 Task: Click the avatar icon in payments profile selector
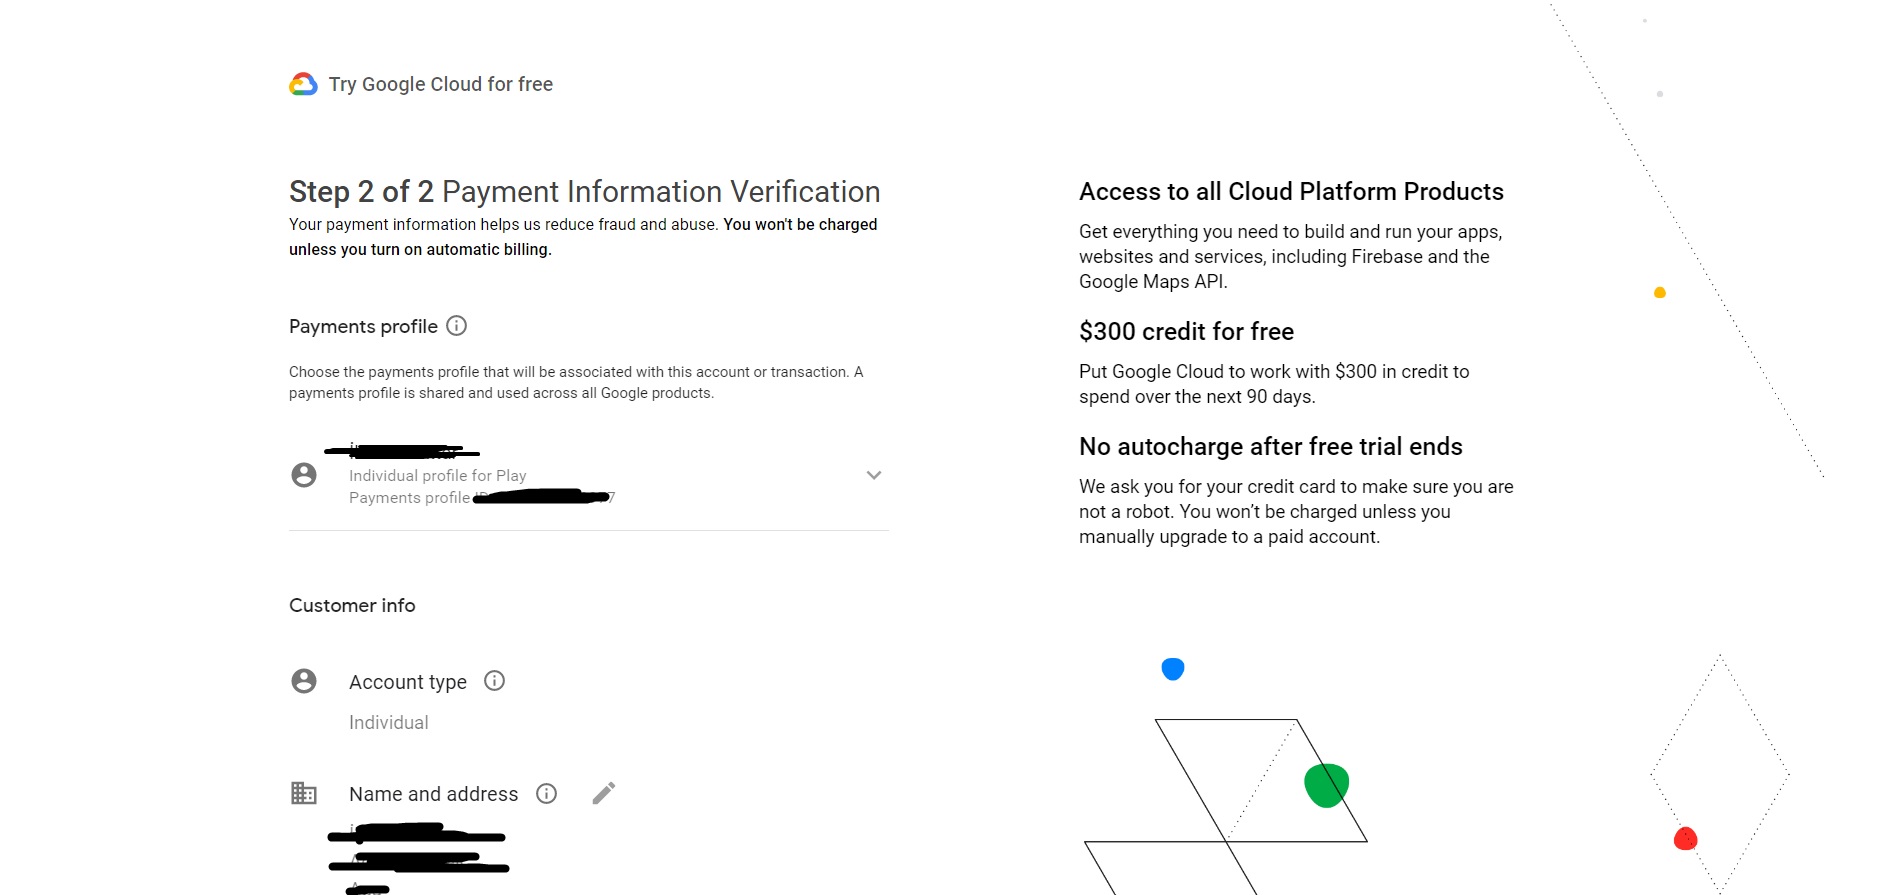pos(304,475)
